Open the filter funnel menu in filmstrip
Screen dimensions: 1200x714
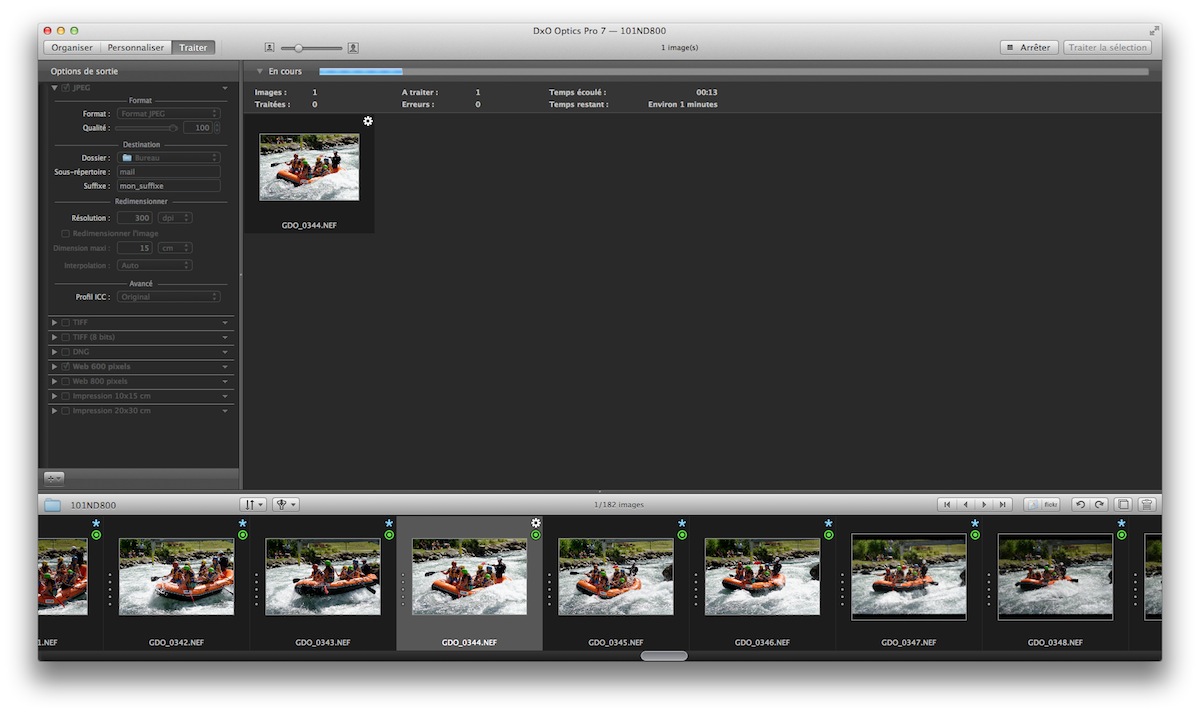pos(286,505)
